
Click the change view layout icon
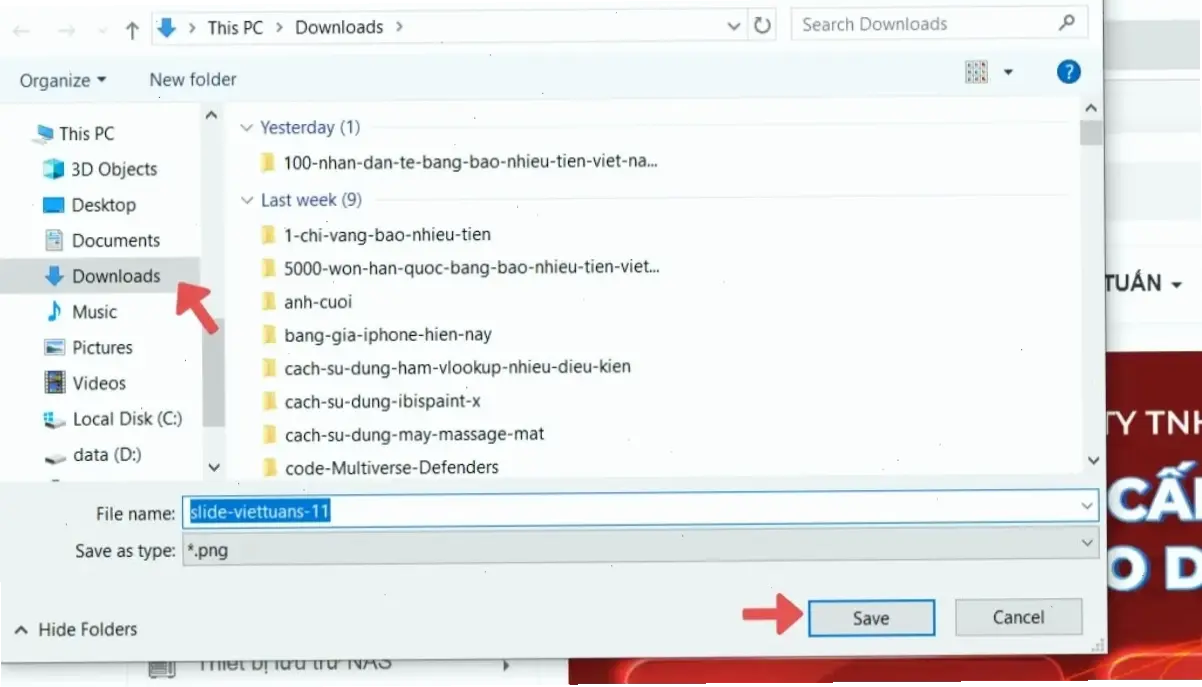point(976,72)
